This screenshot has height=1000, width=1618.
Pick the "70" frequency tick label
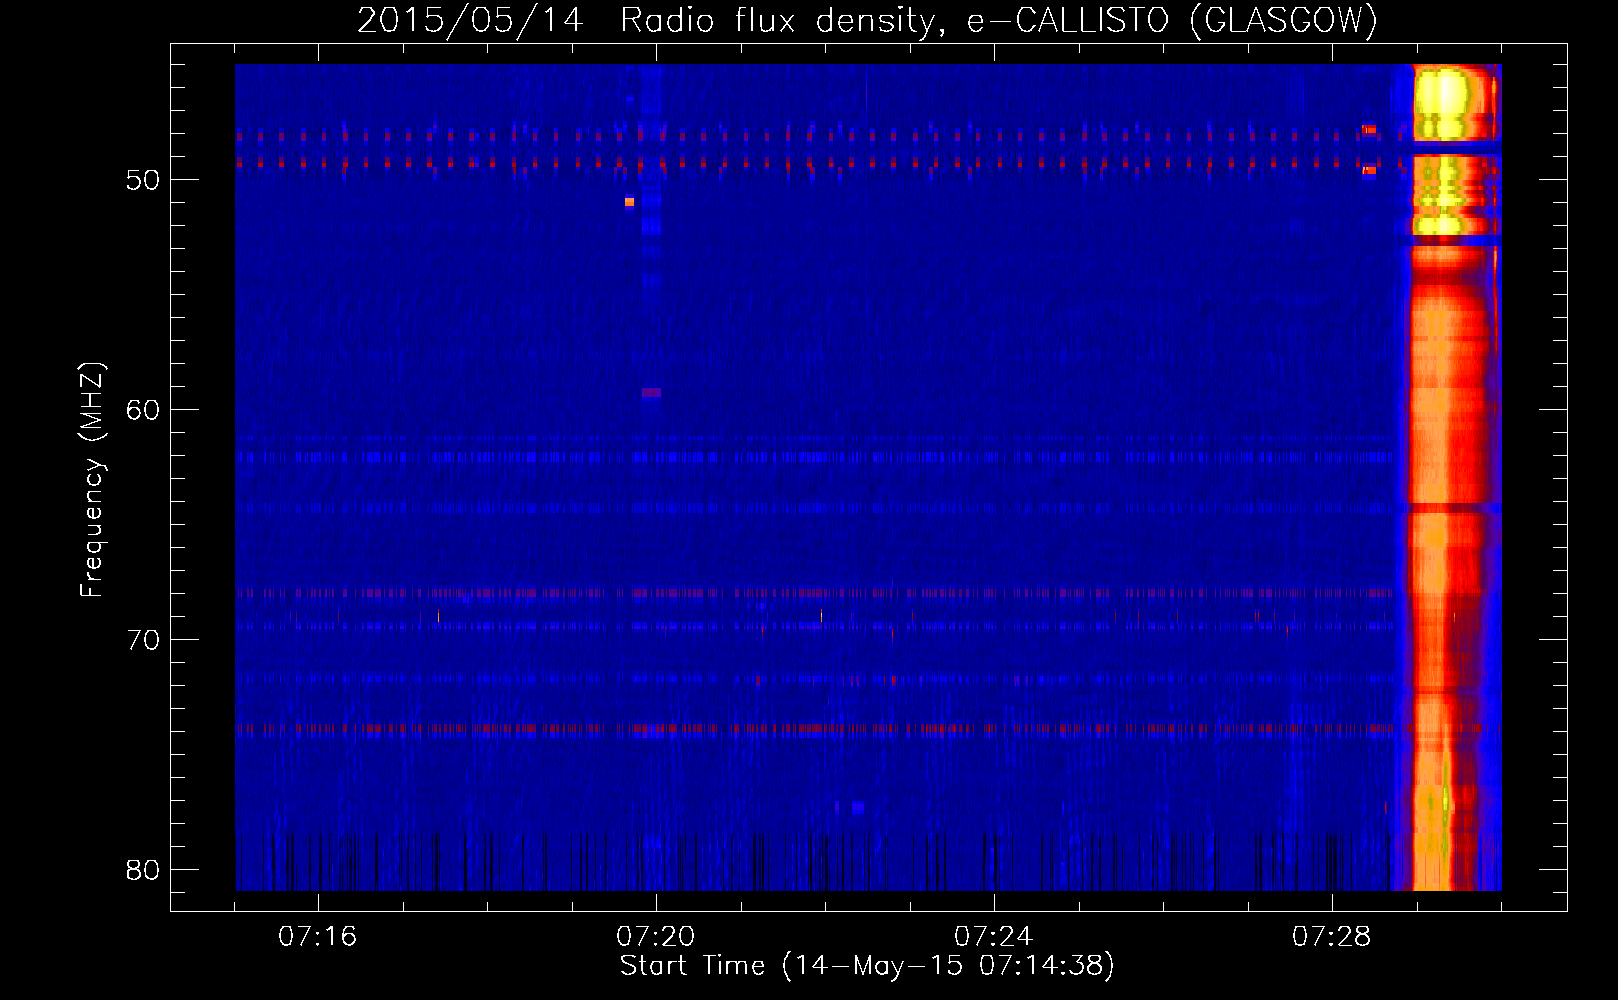(143, 640)
